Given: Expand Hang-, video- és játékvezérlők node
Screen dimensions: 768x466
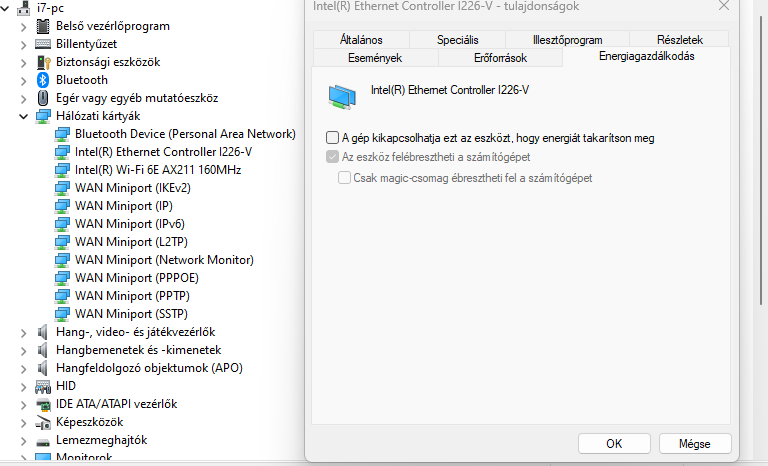Looking at the screenshot, I should 23,333.
